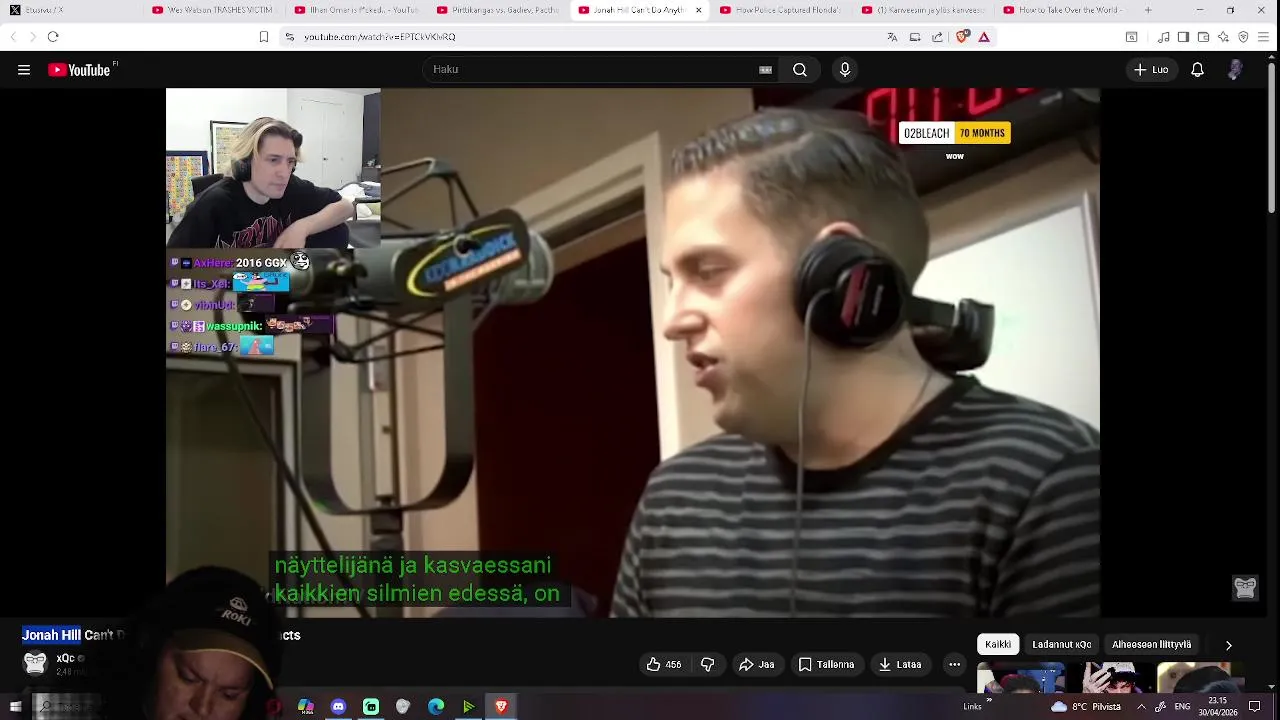Bookmark this page
1280x720 pixels.
264,37
